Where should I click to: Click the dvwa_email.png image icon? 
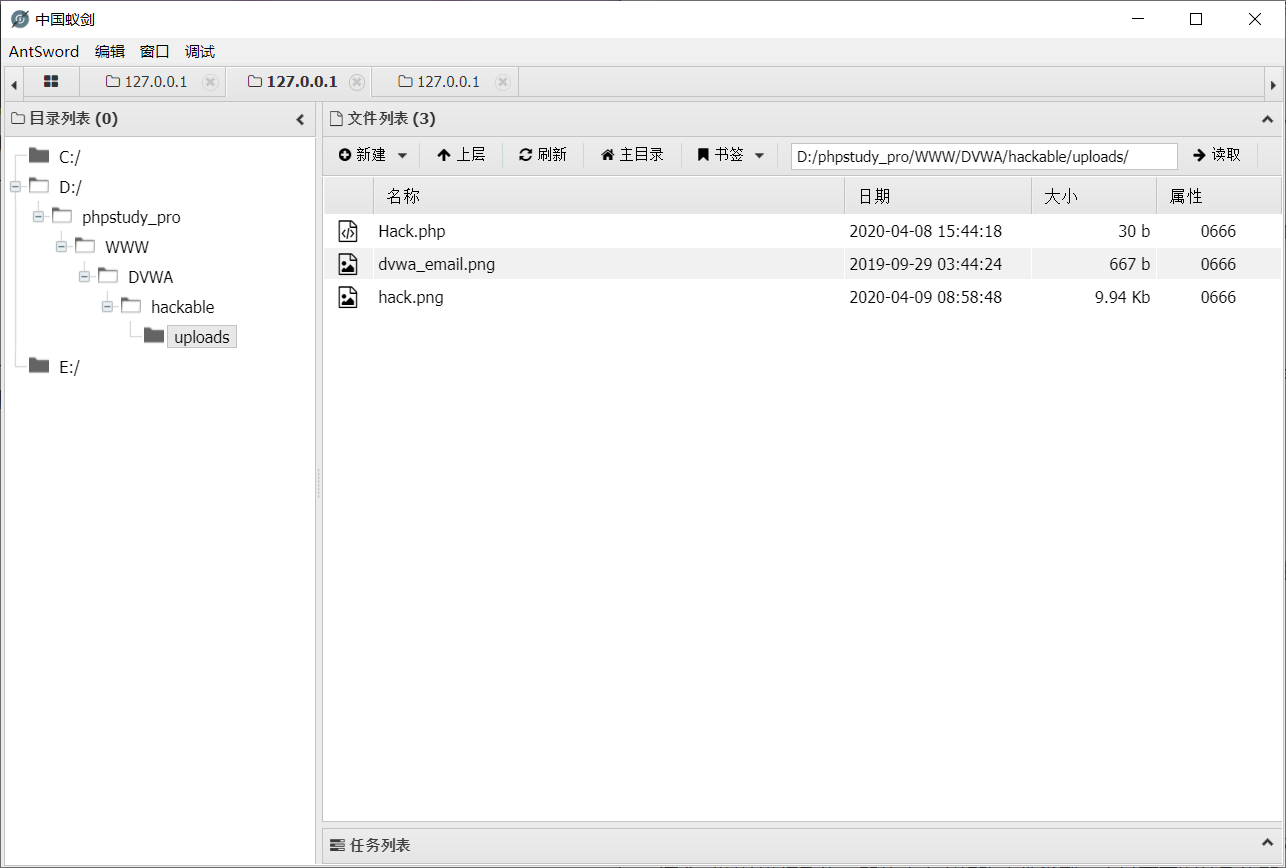click(x=348, y=264)
